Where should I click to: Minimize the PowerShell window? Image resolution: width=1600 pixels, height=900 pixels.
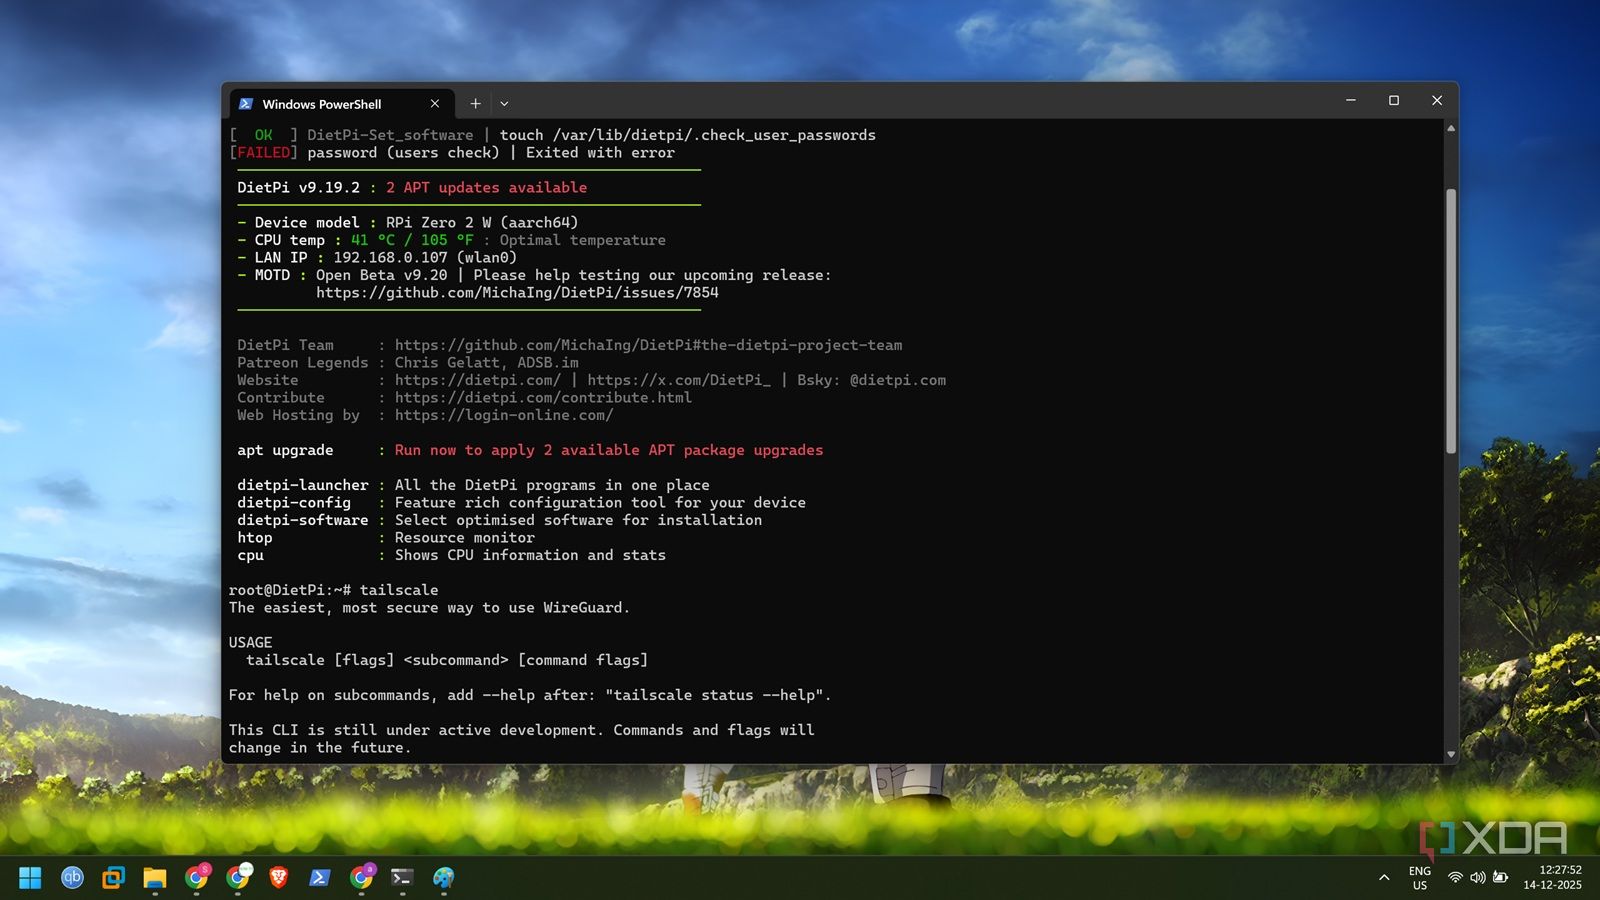click(x=1351, y=100)
